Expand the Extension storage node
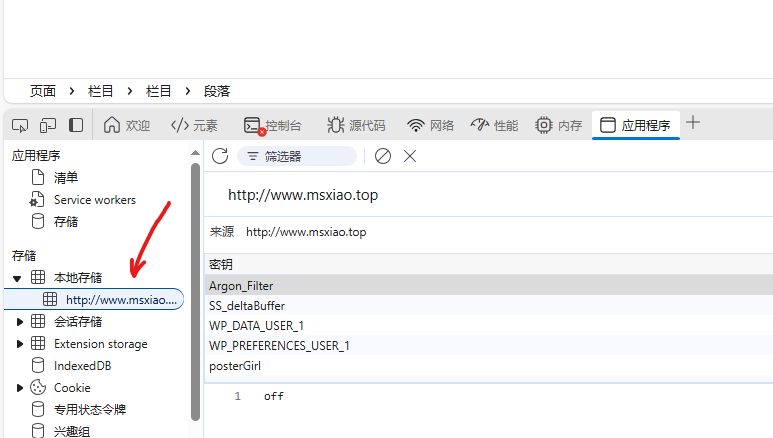The height and width of the screenshot is (438, 773). pos(20,344)
